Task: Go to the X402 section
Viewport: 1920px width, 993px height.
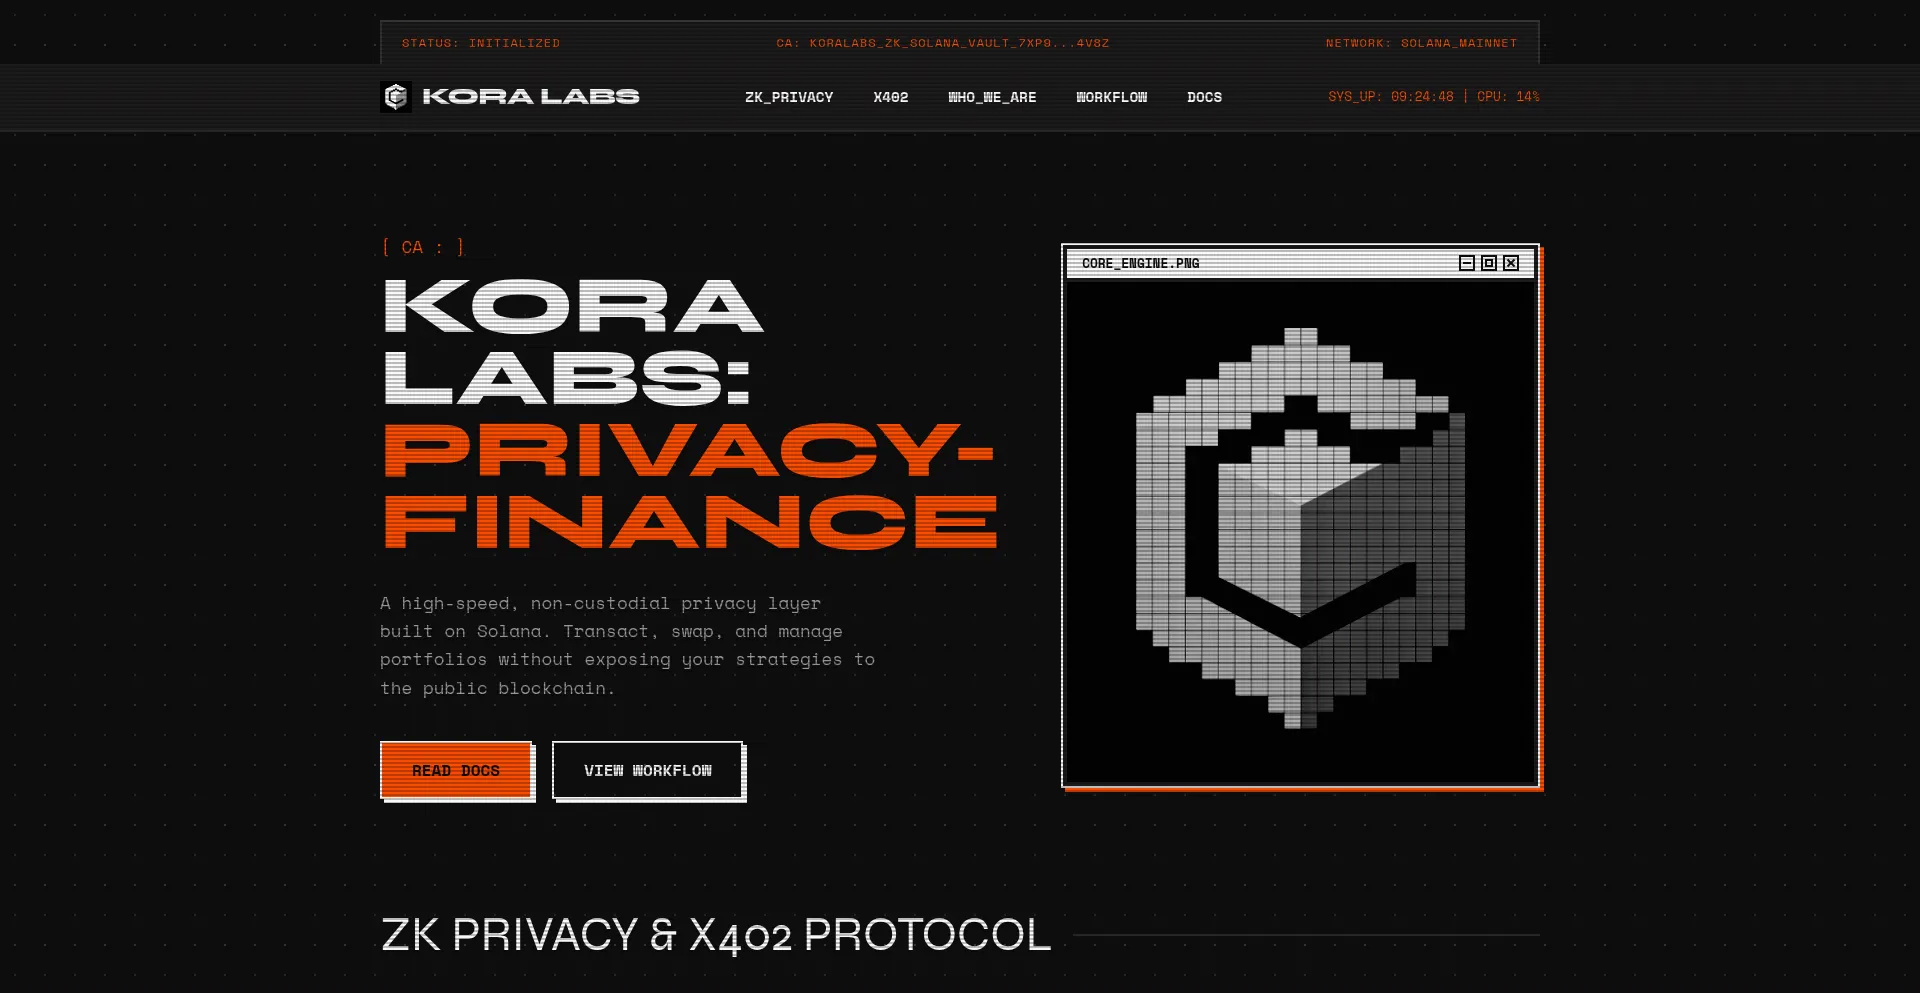Action: click(x=891, y=97)
